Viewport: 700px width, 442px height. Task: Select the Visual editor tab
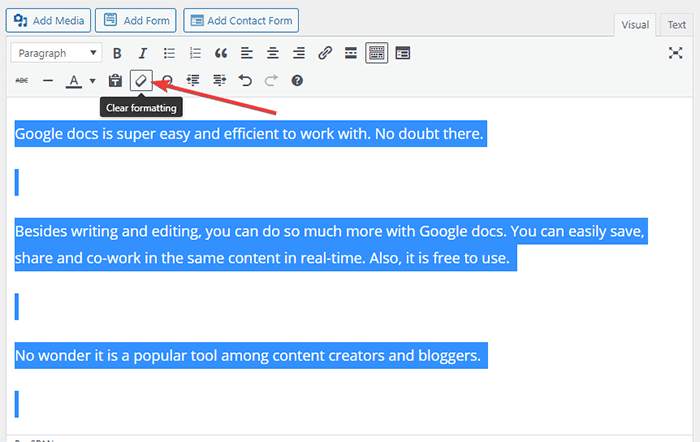[635, 25]
